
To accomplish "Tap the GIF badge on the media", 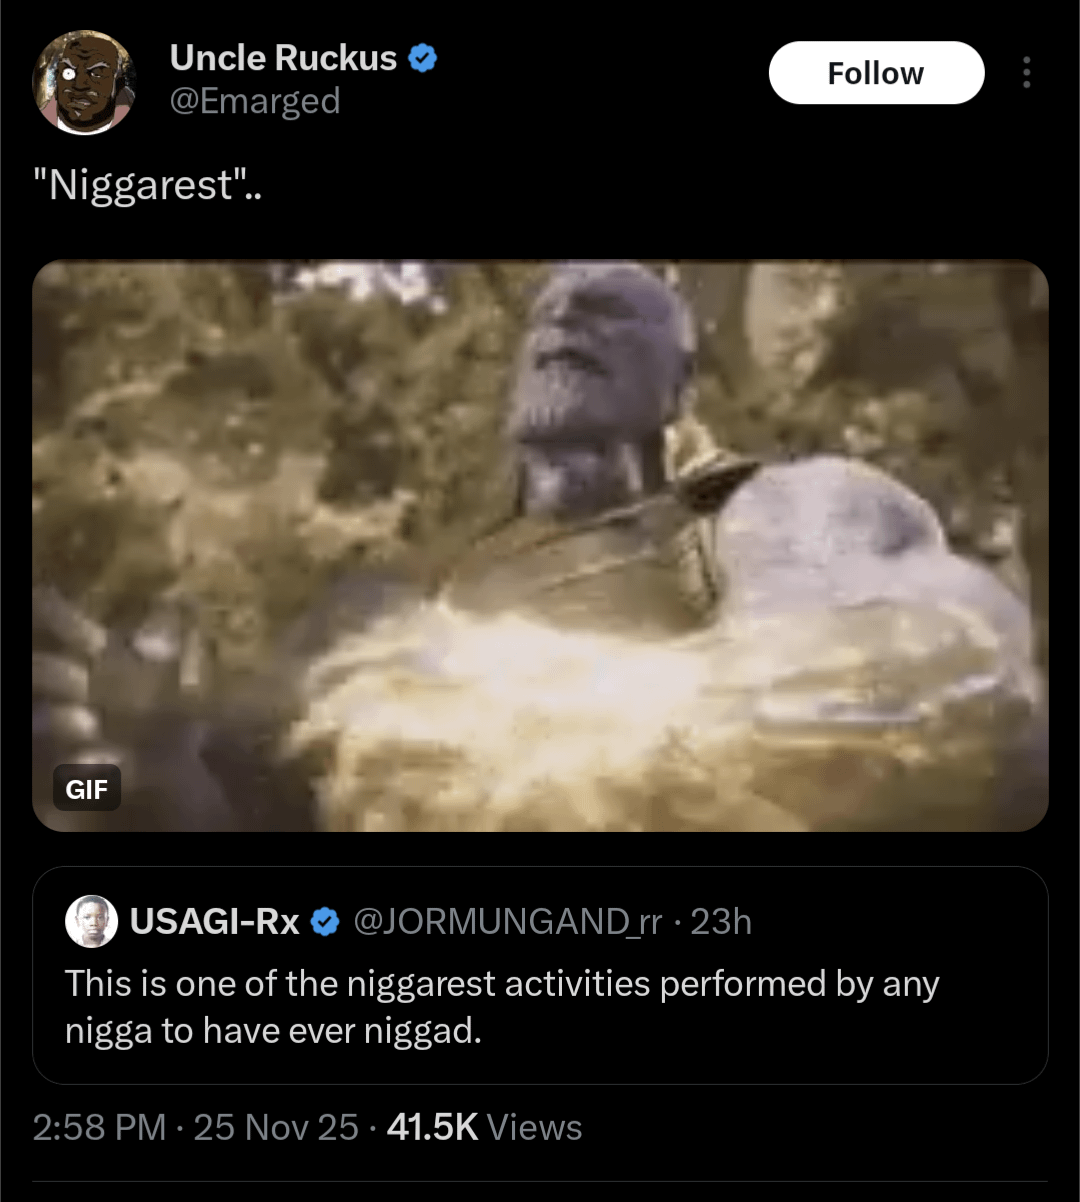I will (87, 789).
